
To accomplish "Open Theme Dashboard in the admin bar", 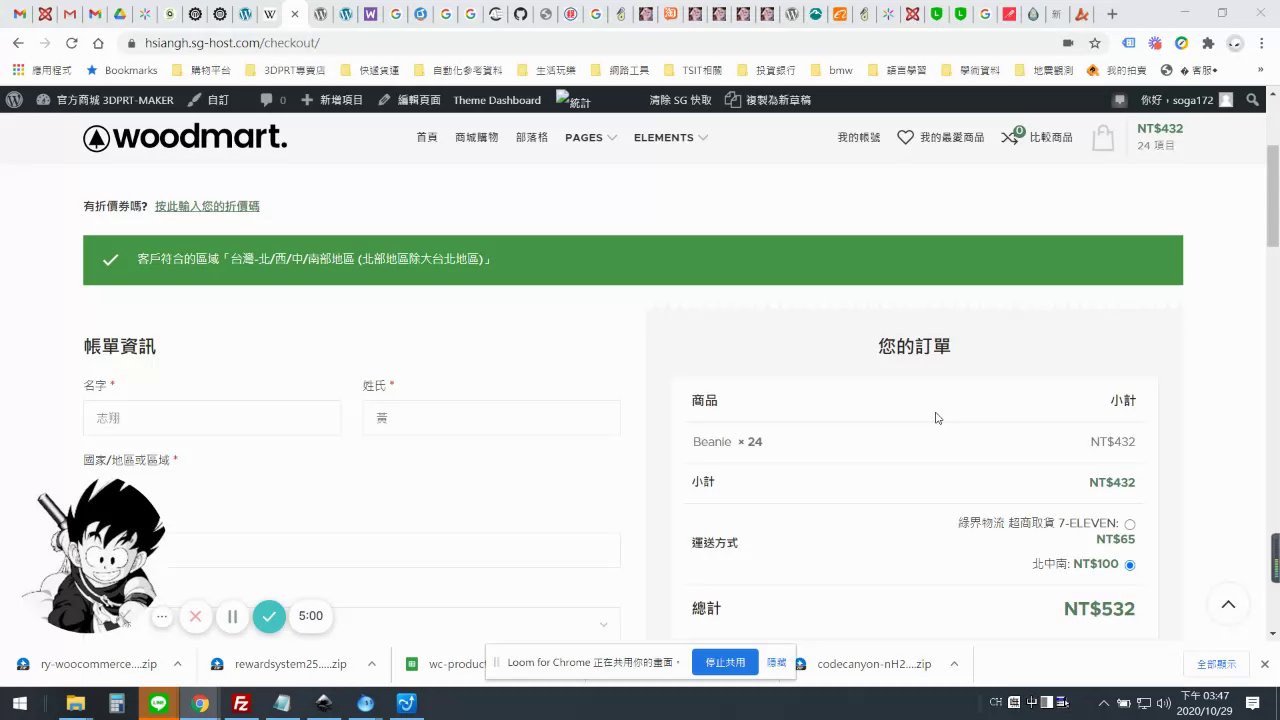I will pyautogui.click(x=497, y=100).
